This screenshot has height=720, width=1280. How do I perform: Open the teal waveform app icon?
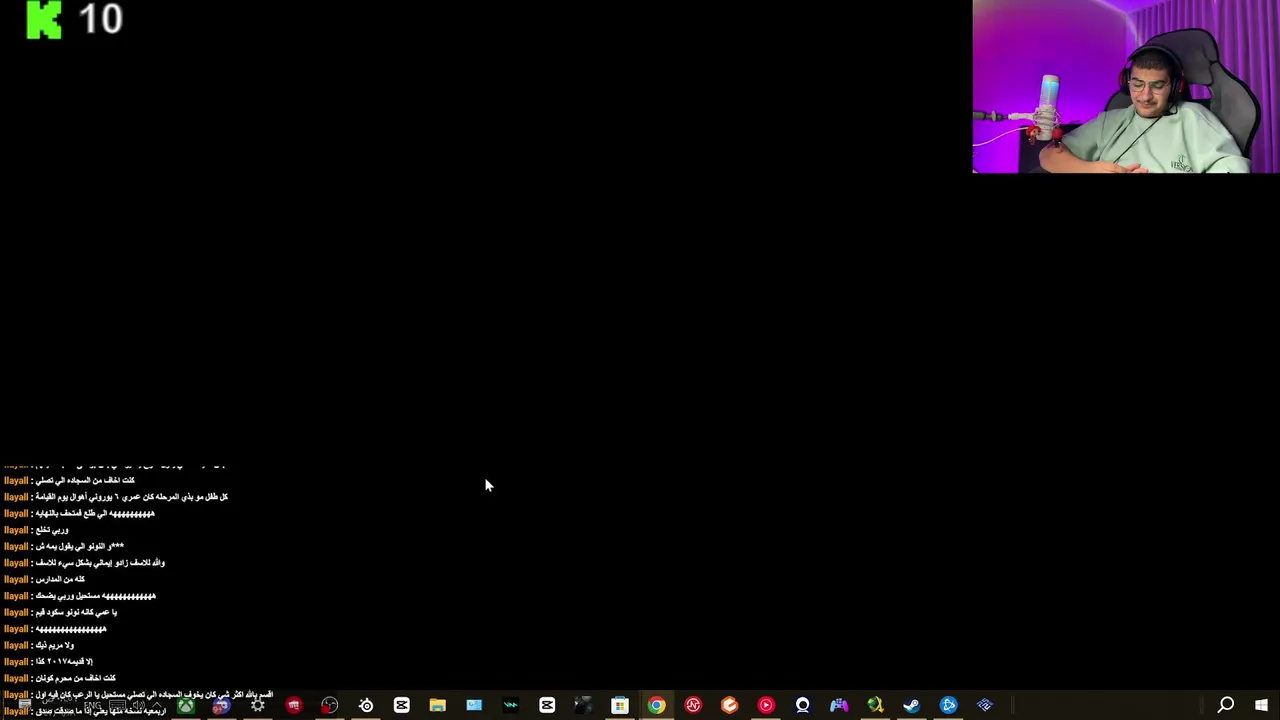coord(511,706)
